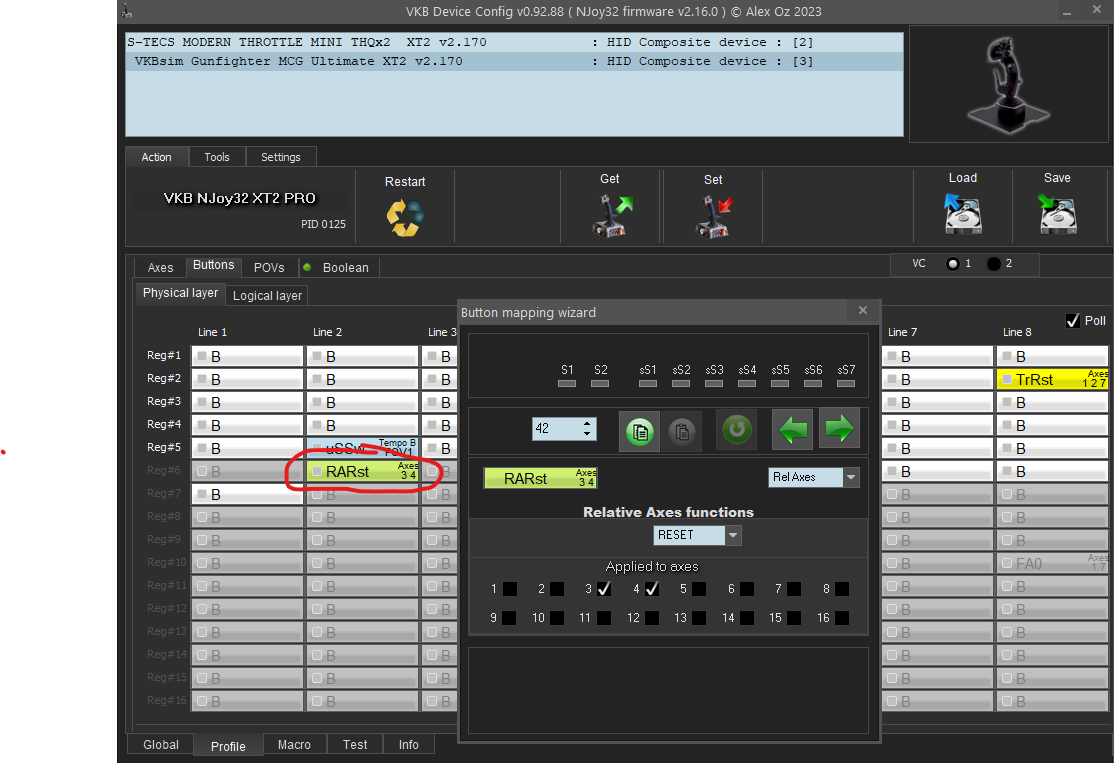Open the Rel Axes function type dropdown
Viewport: 1114px width, 763px height.
[x=851, y=478]
